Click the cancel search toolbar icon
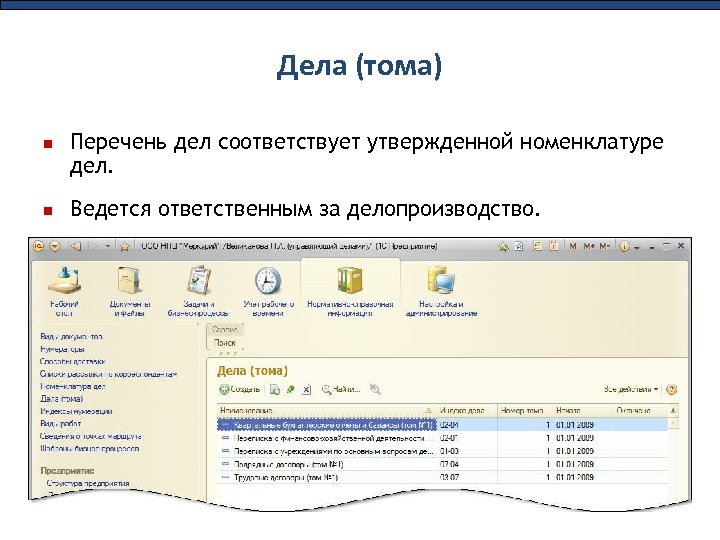The height and width of the screenshot is (540, 720). 375,389
